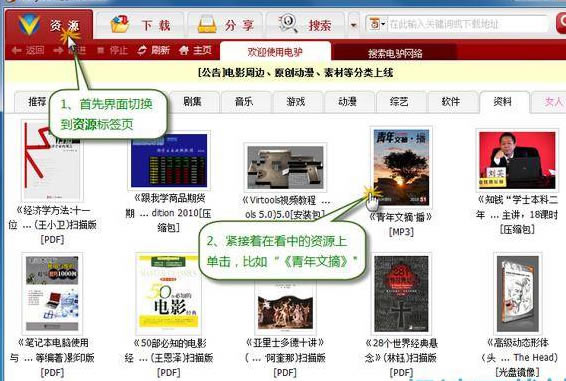This screenshot has height=381, width=566.
Task: Open 知钱 学士本科二年 video thumbnail
Action: tap(517, 160)
